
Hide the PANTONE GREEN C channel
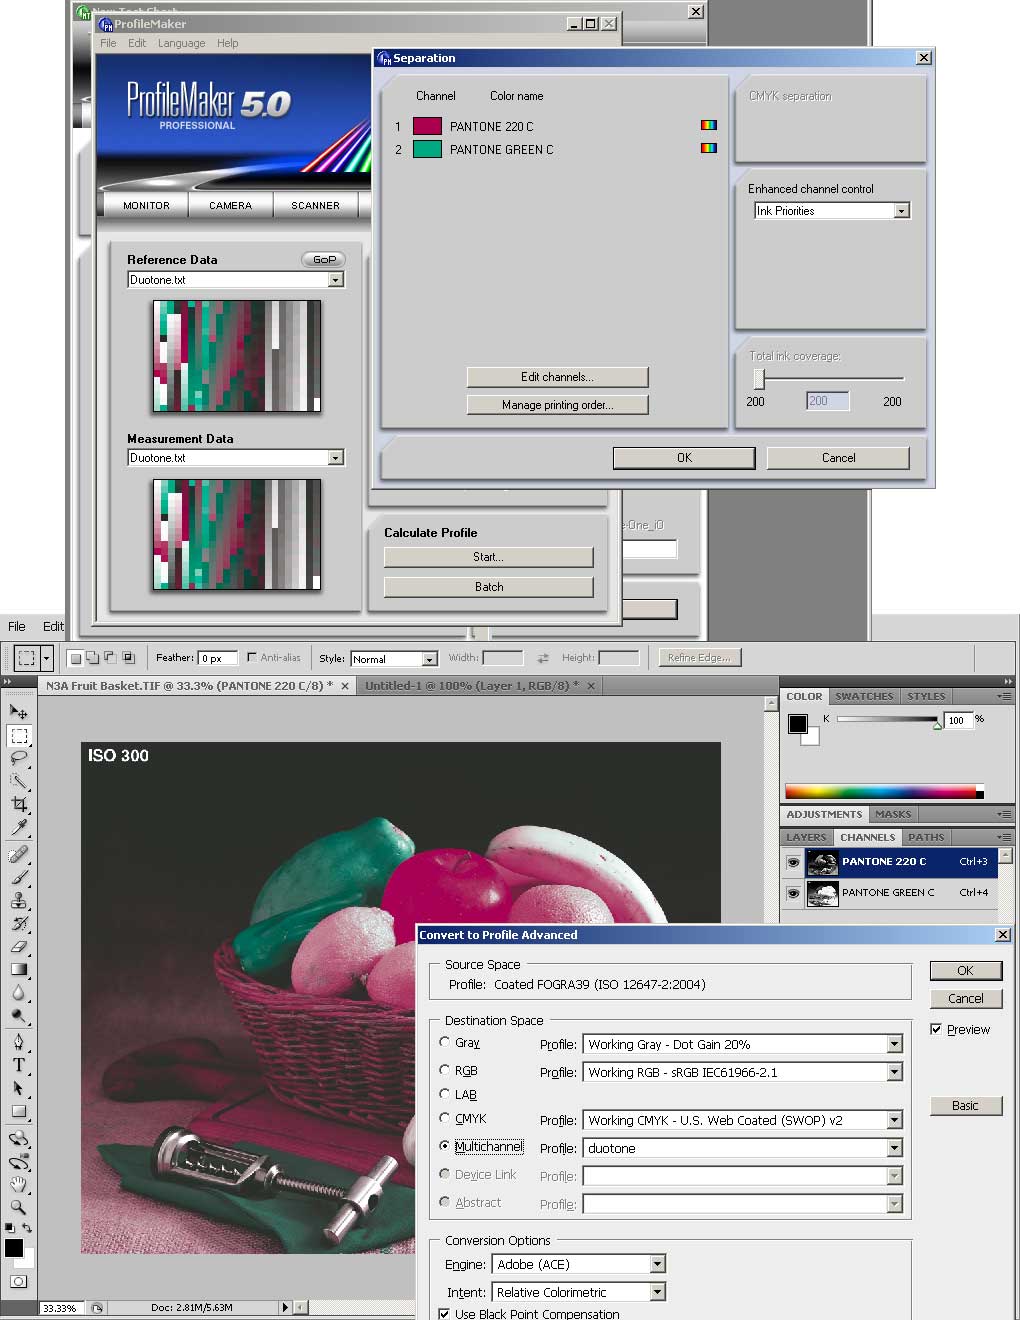click(x=793, y=892)
